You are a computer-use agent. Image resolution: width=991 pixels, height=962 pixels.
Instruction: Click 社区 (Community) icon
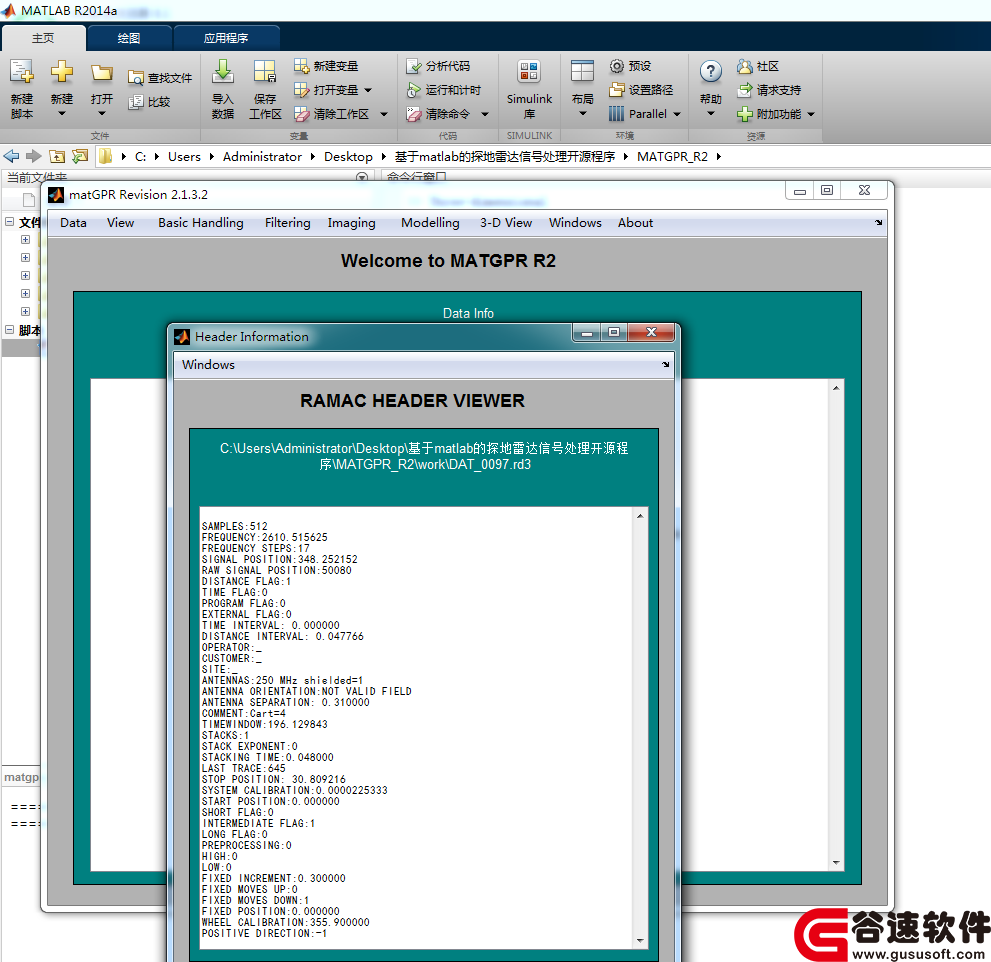pyautogui.click(x=745, y=66)
